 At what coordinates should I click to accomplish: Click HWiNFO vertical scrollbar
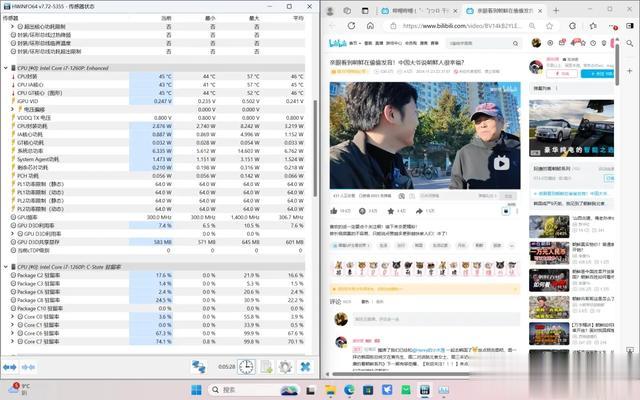pyautogui.click(x=315, y=148)
